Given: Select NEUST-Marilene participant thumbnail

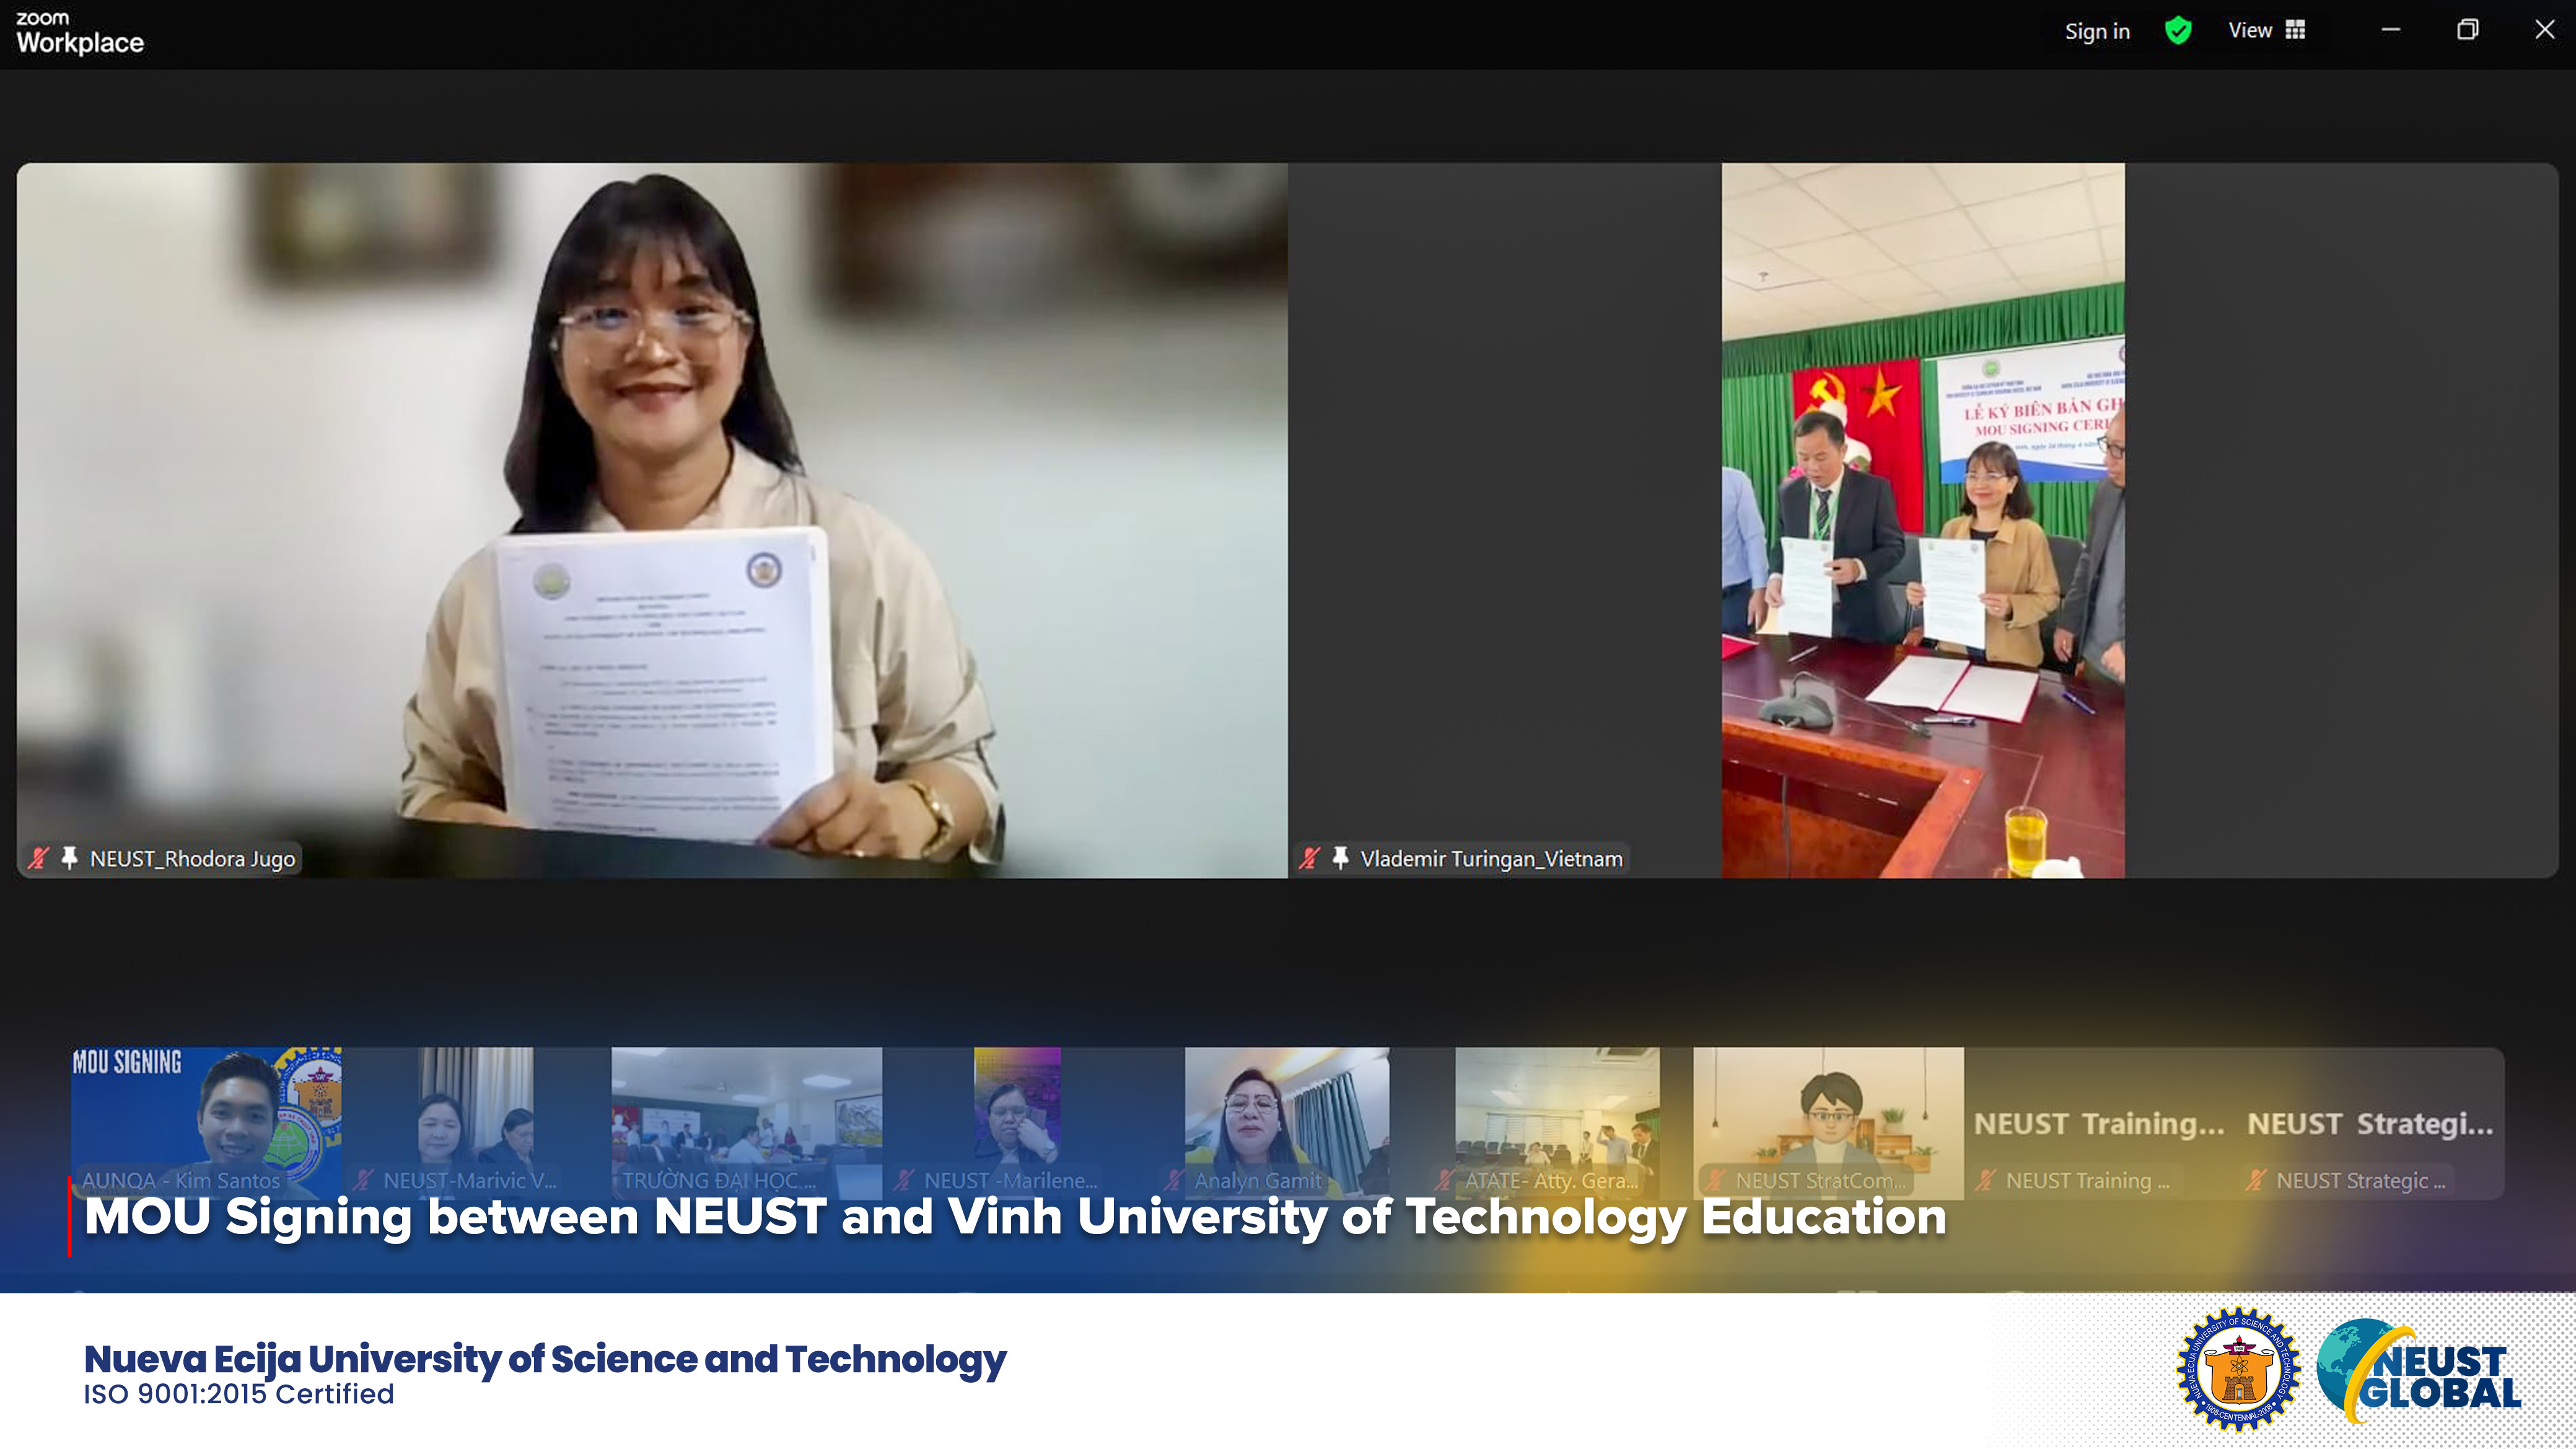Looking at the screenshot, I should [1017, 1123].
